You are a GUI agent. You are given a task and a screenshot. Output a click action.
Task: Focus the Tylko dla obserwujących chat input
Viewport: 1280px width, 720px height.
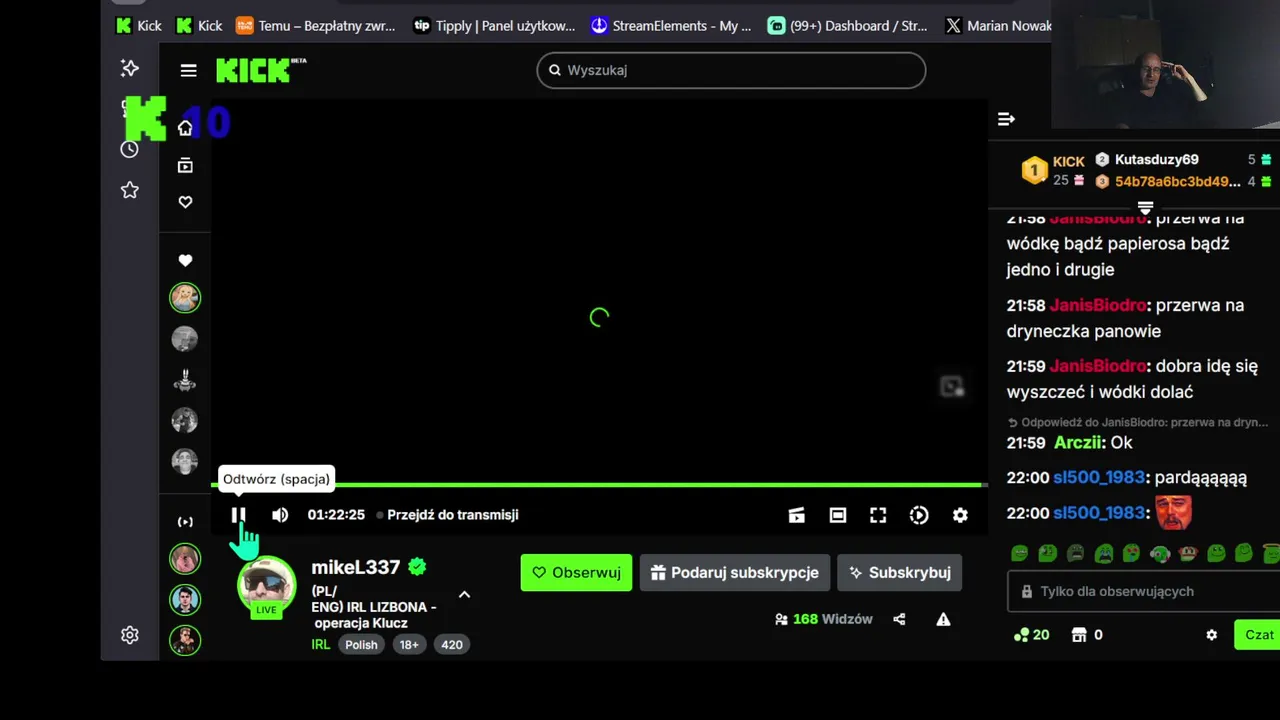1142,591
